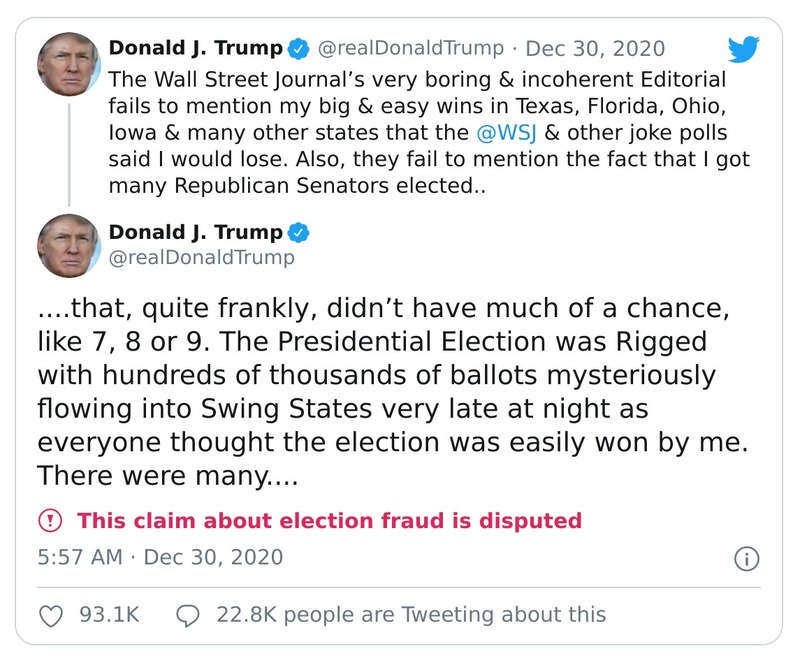This screenshot has height=665, width=800.
Task: Click the verified badge on the first tweet
Action: pyautogui.click(x=296, y=46)
